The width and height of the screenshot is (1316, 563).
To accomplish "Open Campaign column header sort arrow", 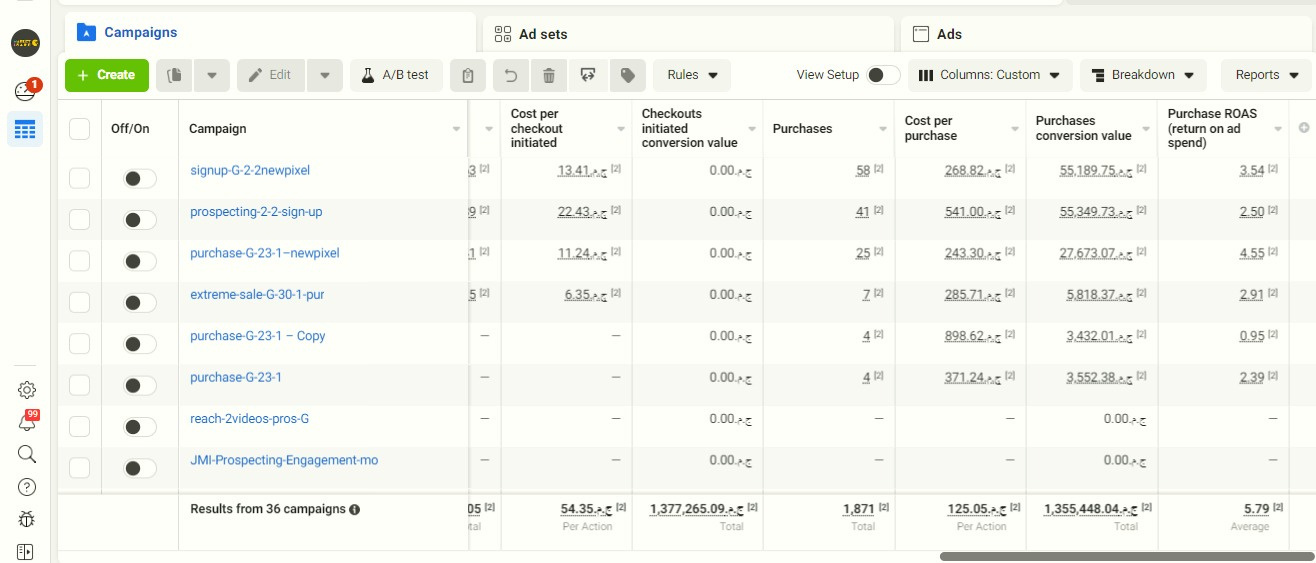I will pos(456,129).
